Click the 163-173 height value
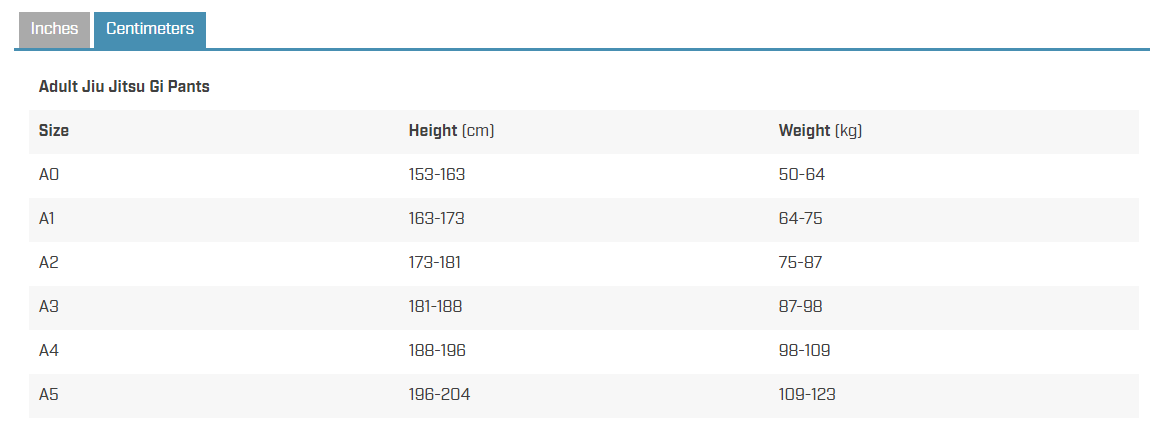1150x429 pixels. click(436, 219)
